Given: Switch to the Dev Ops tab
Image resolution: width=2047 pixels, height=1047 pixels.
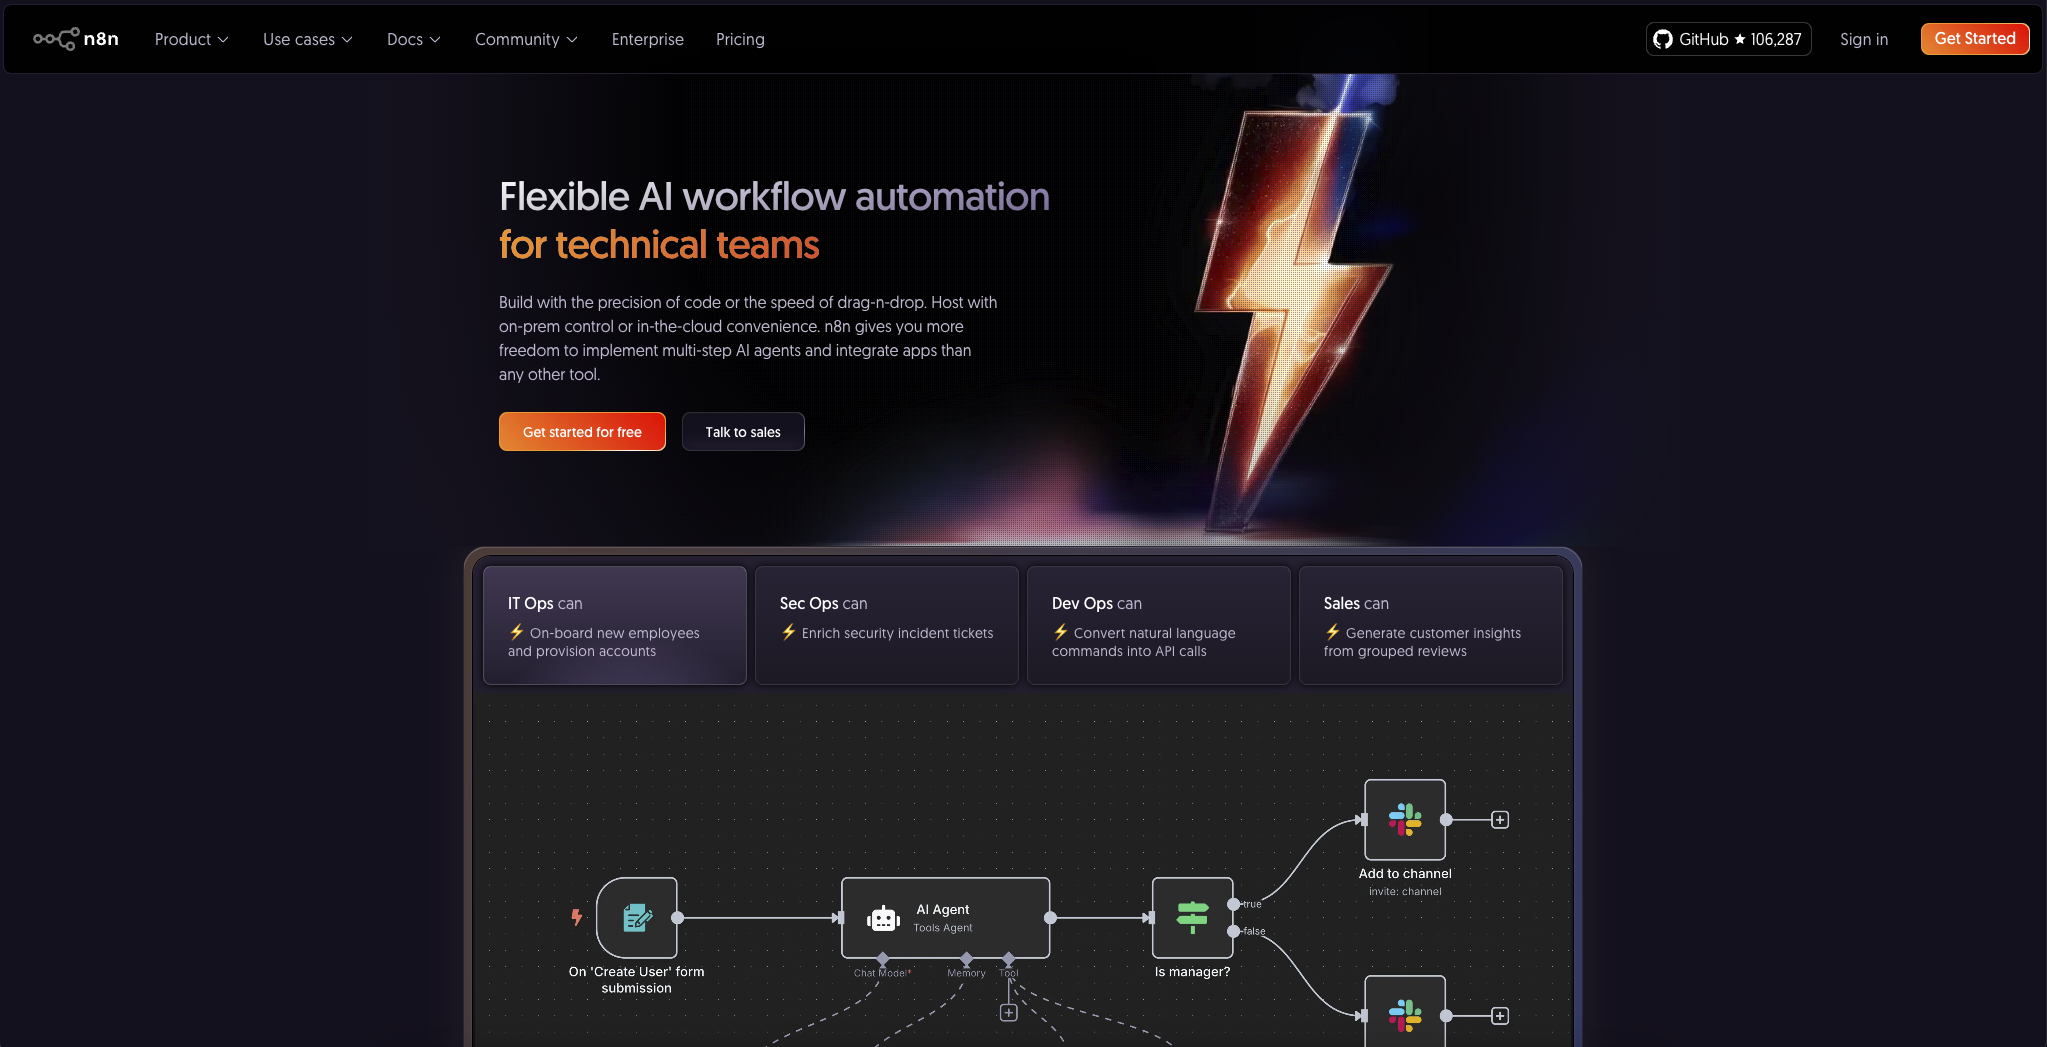Looking at the screenshot, I should pyautogui.click(x=1159, y=625).
